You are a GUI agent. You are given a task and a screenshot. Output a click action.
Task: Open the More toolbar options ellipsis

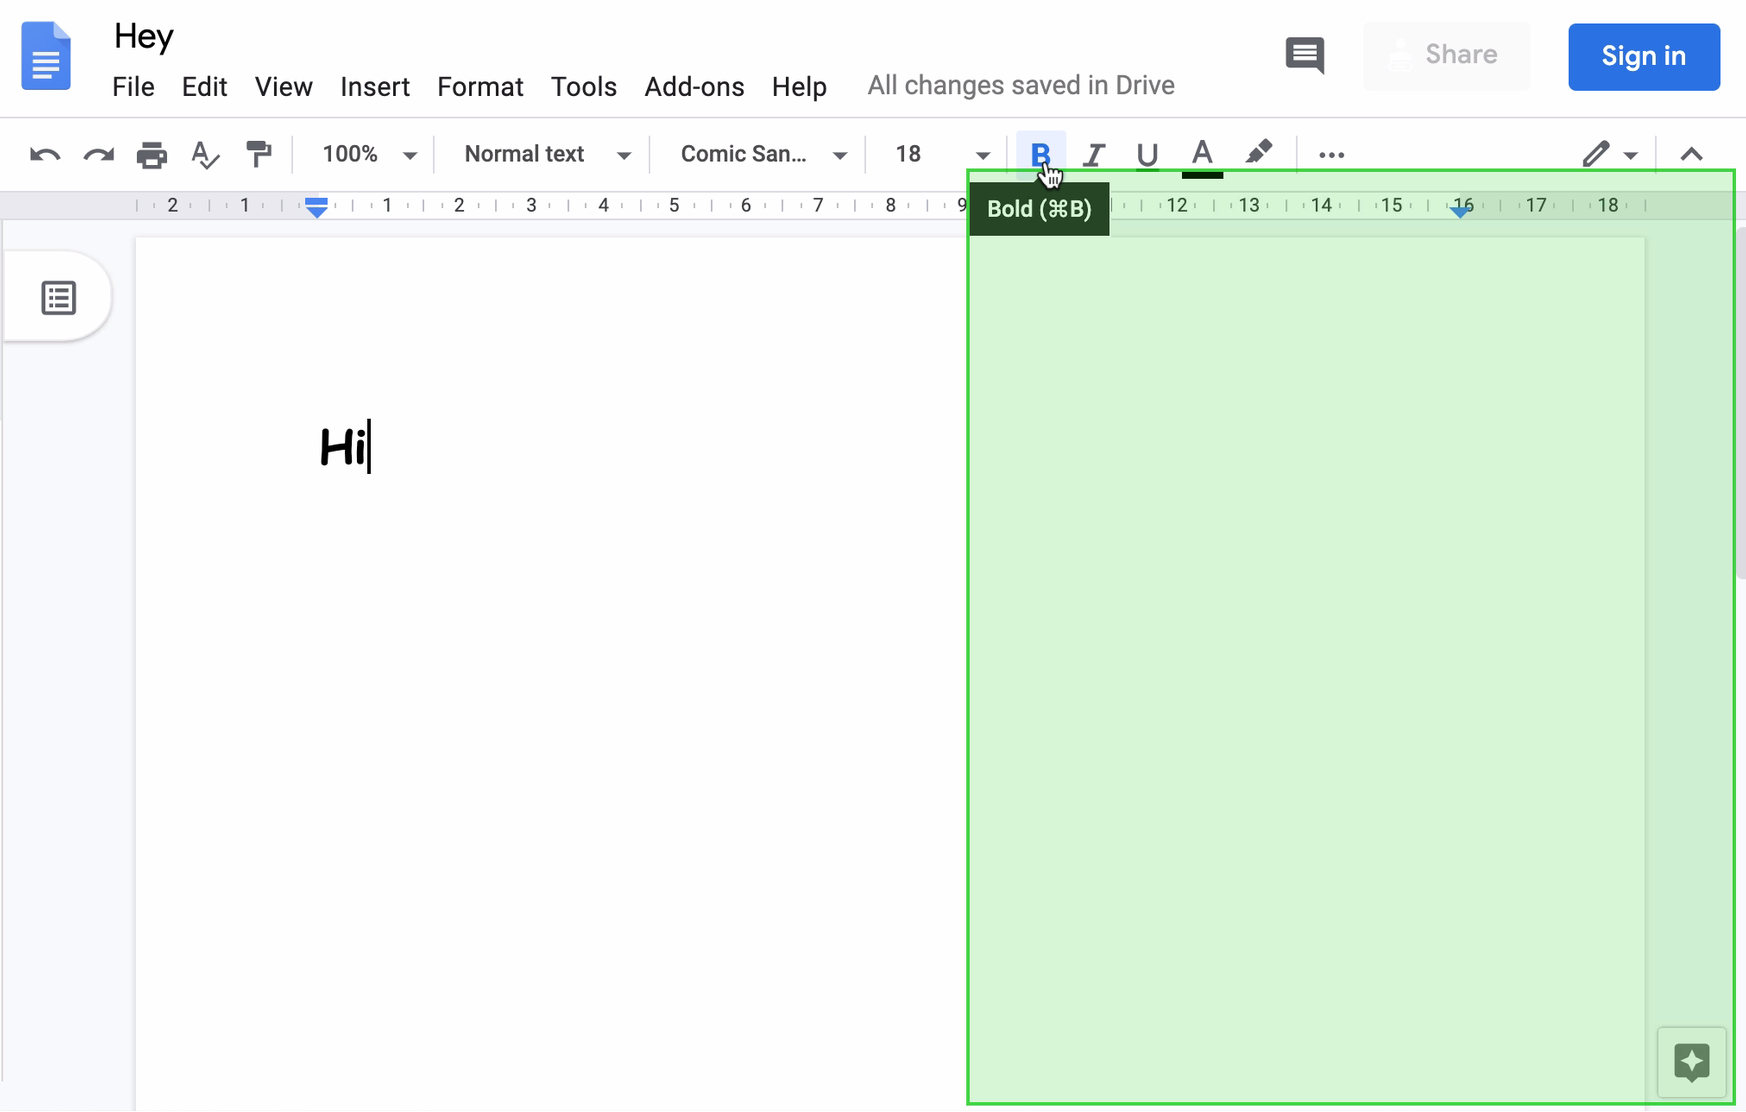(x=1331, y=155)
